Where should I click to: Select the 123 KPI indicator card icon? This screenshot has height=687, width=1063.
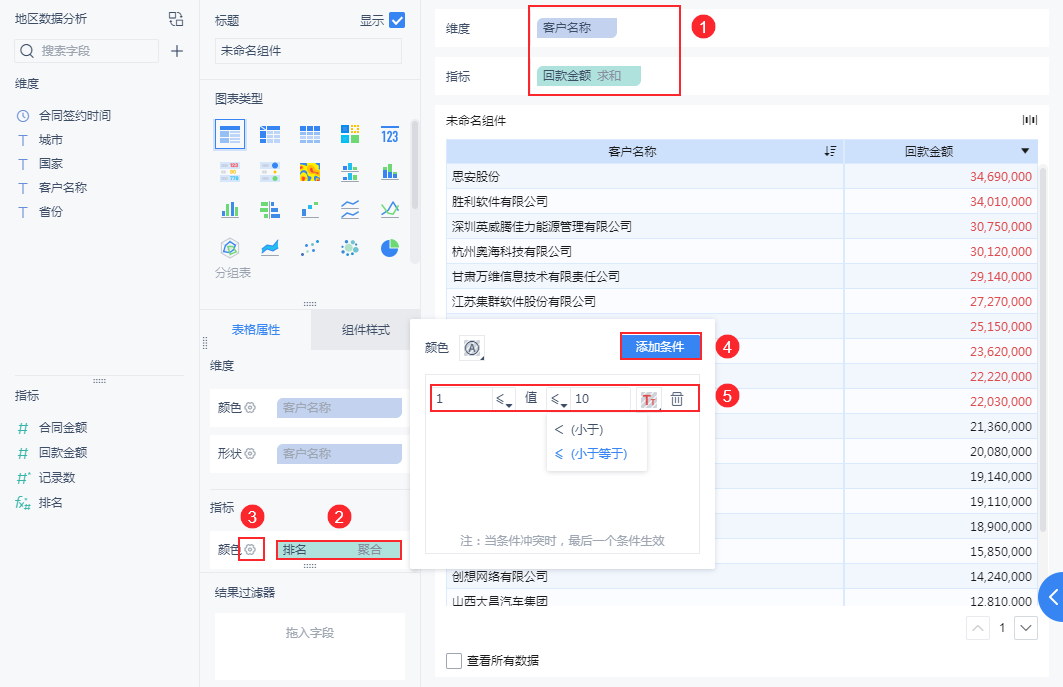click(390, 134)
